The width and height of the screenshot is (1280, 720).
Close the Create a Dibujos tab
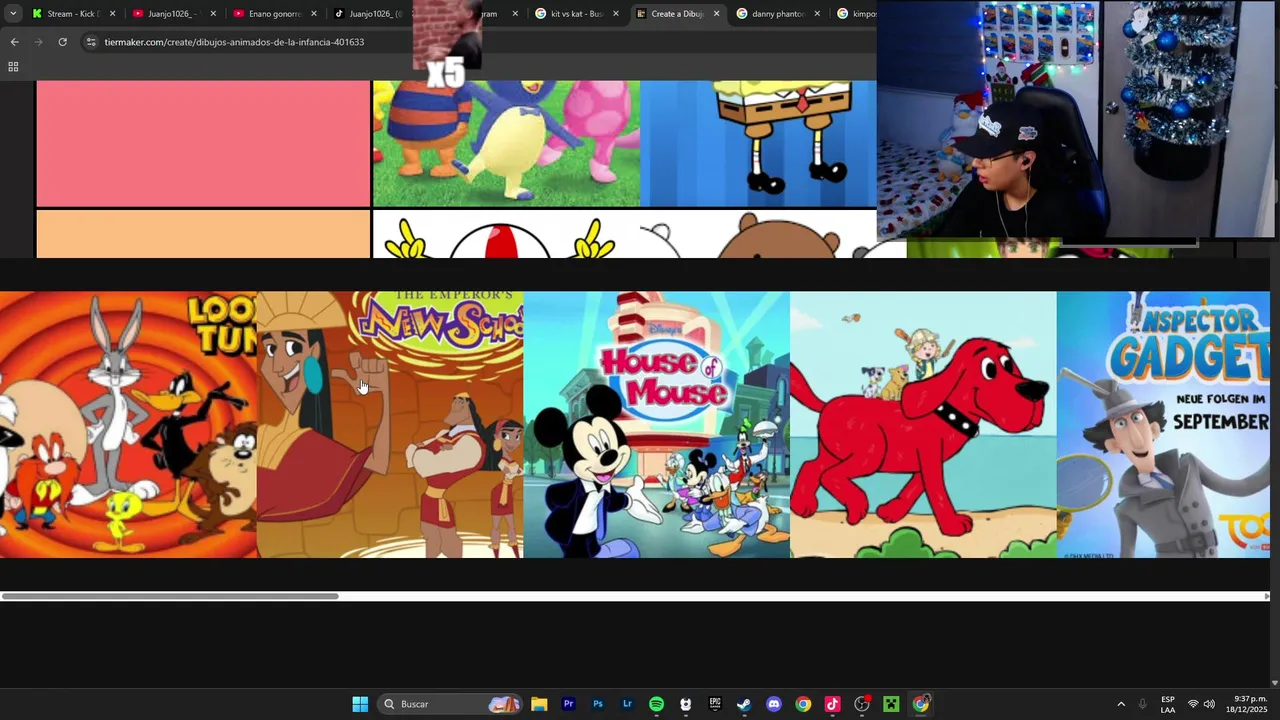716,14
